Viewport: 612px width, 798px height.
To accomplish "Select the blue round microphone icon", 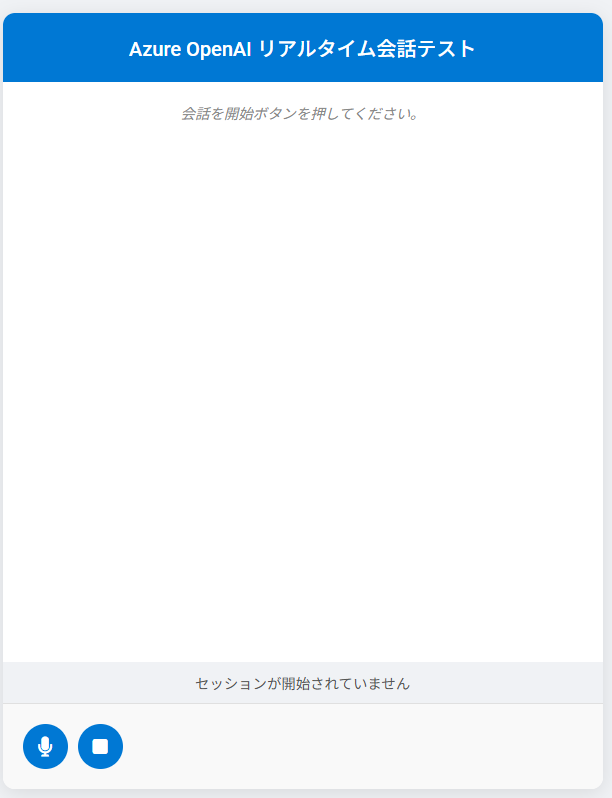I will tap(45, 746).
